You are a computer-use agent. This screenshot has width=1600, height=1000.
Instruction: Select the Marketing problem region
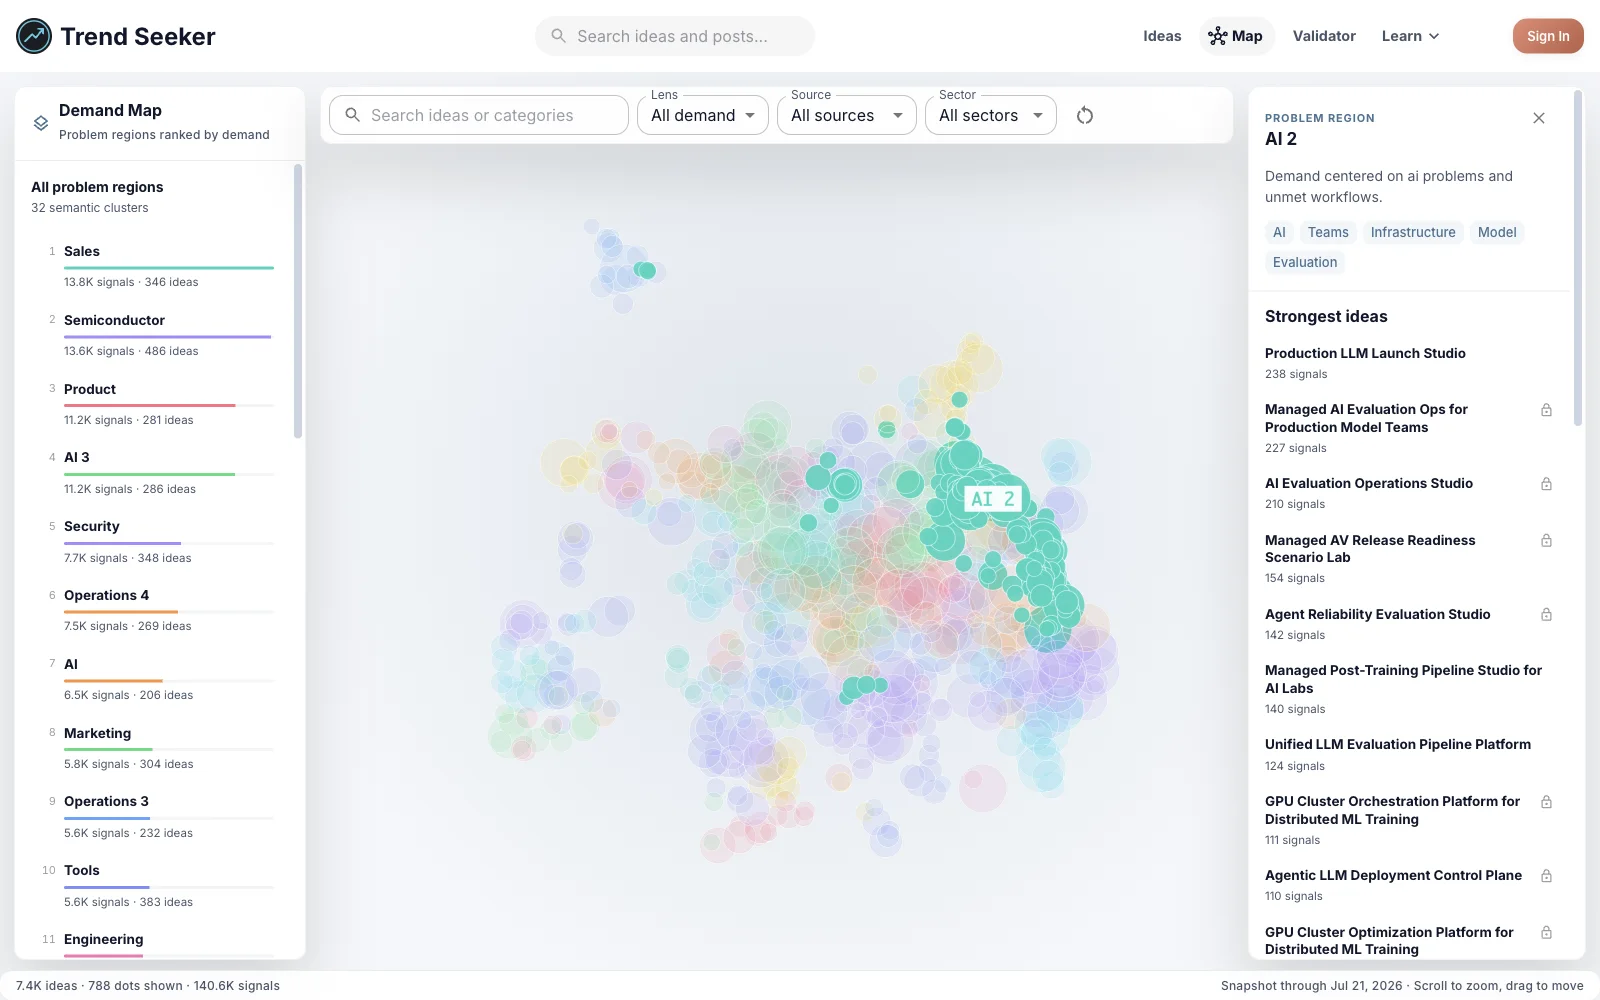(x=160, y=748)
